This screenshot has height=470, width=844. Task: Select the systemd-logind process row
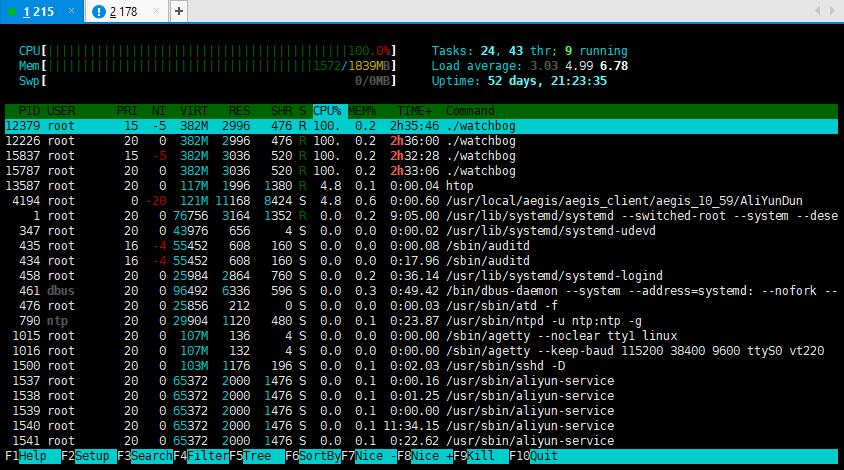point(421,276)
